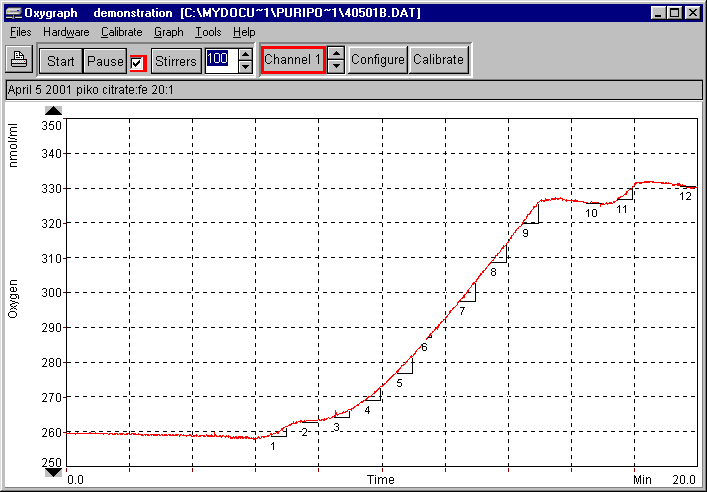Click the downward triangle below the oxygen axis
This screenshot has height=492, width=707.
pyautogui.click(x=53, y=472)
